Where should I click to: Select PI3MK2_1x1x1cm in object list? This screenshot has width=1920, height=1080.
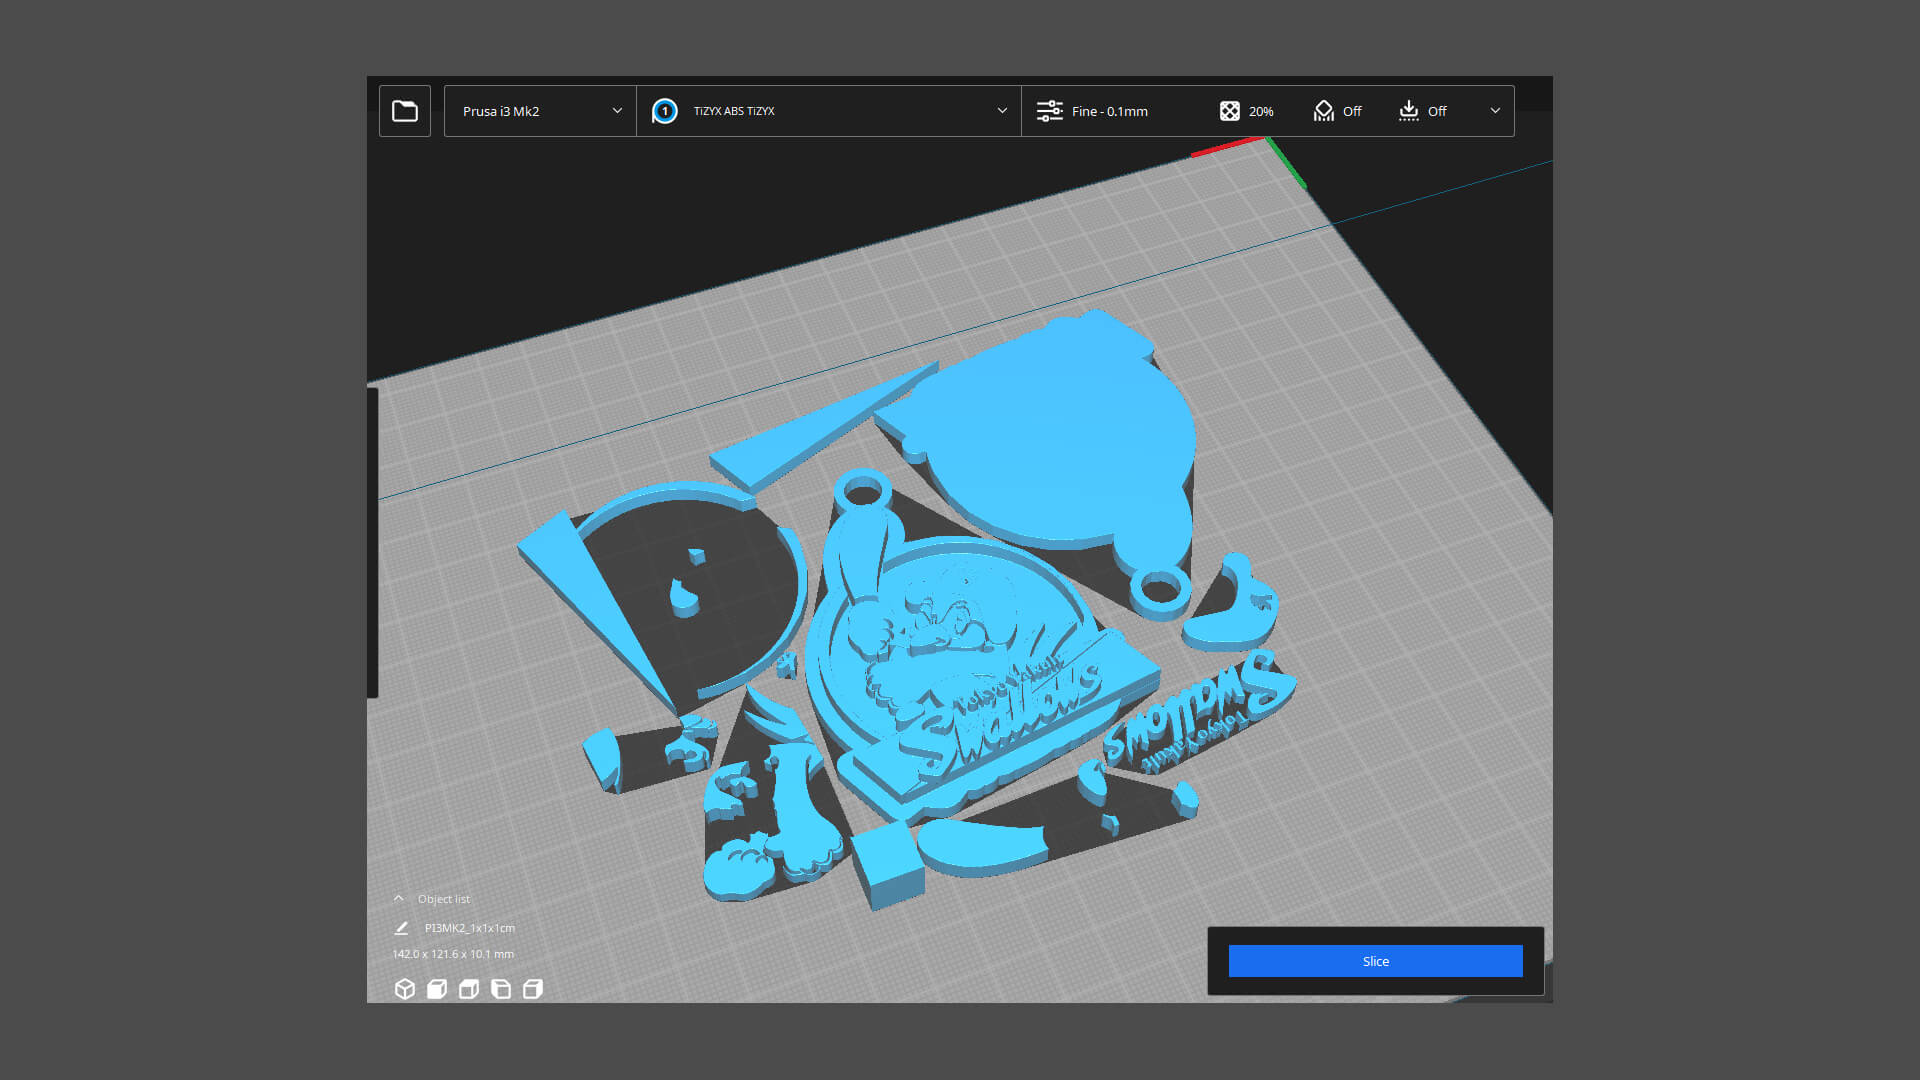pos(469,928)
